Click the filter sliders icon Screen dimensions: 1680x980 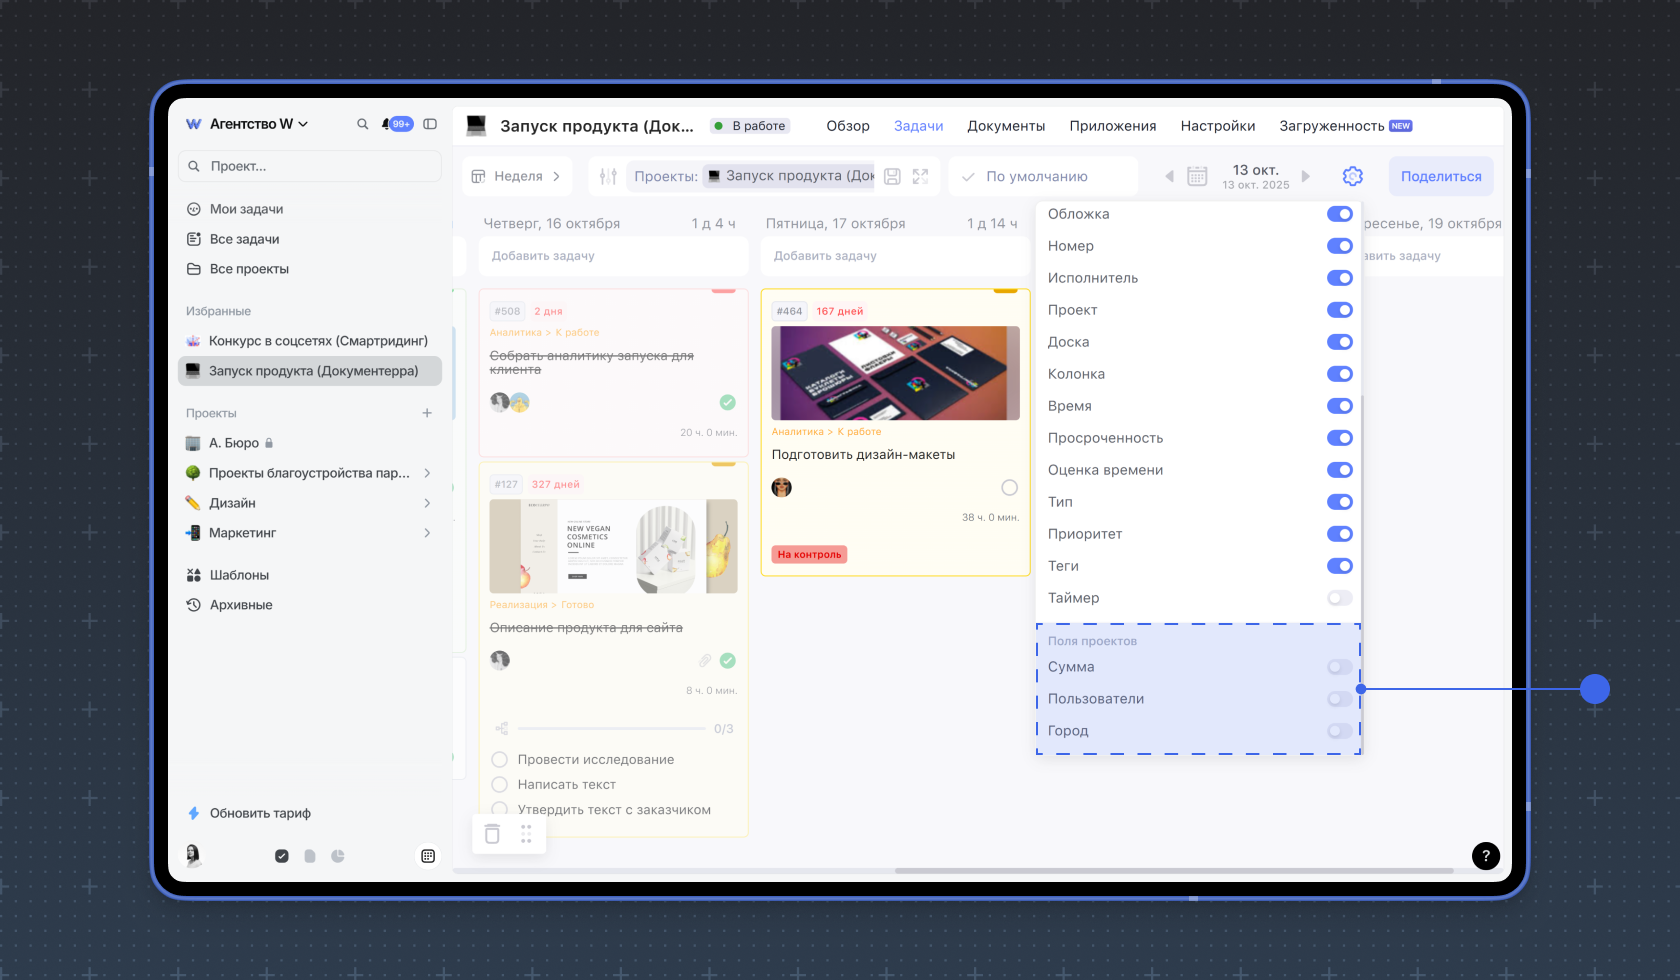608,176
